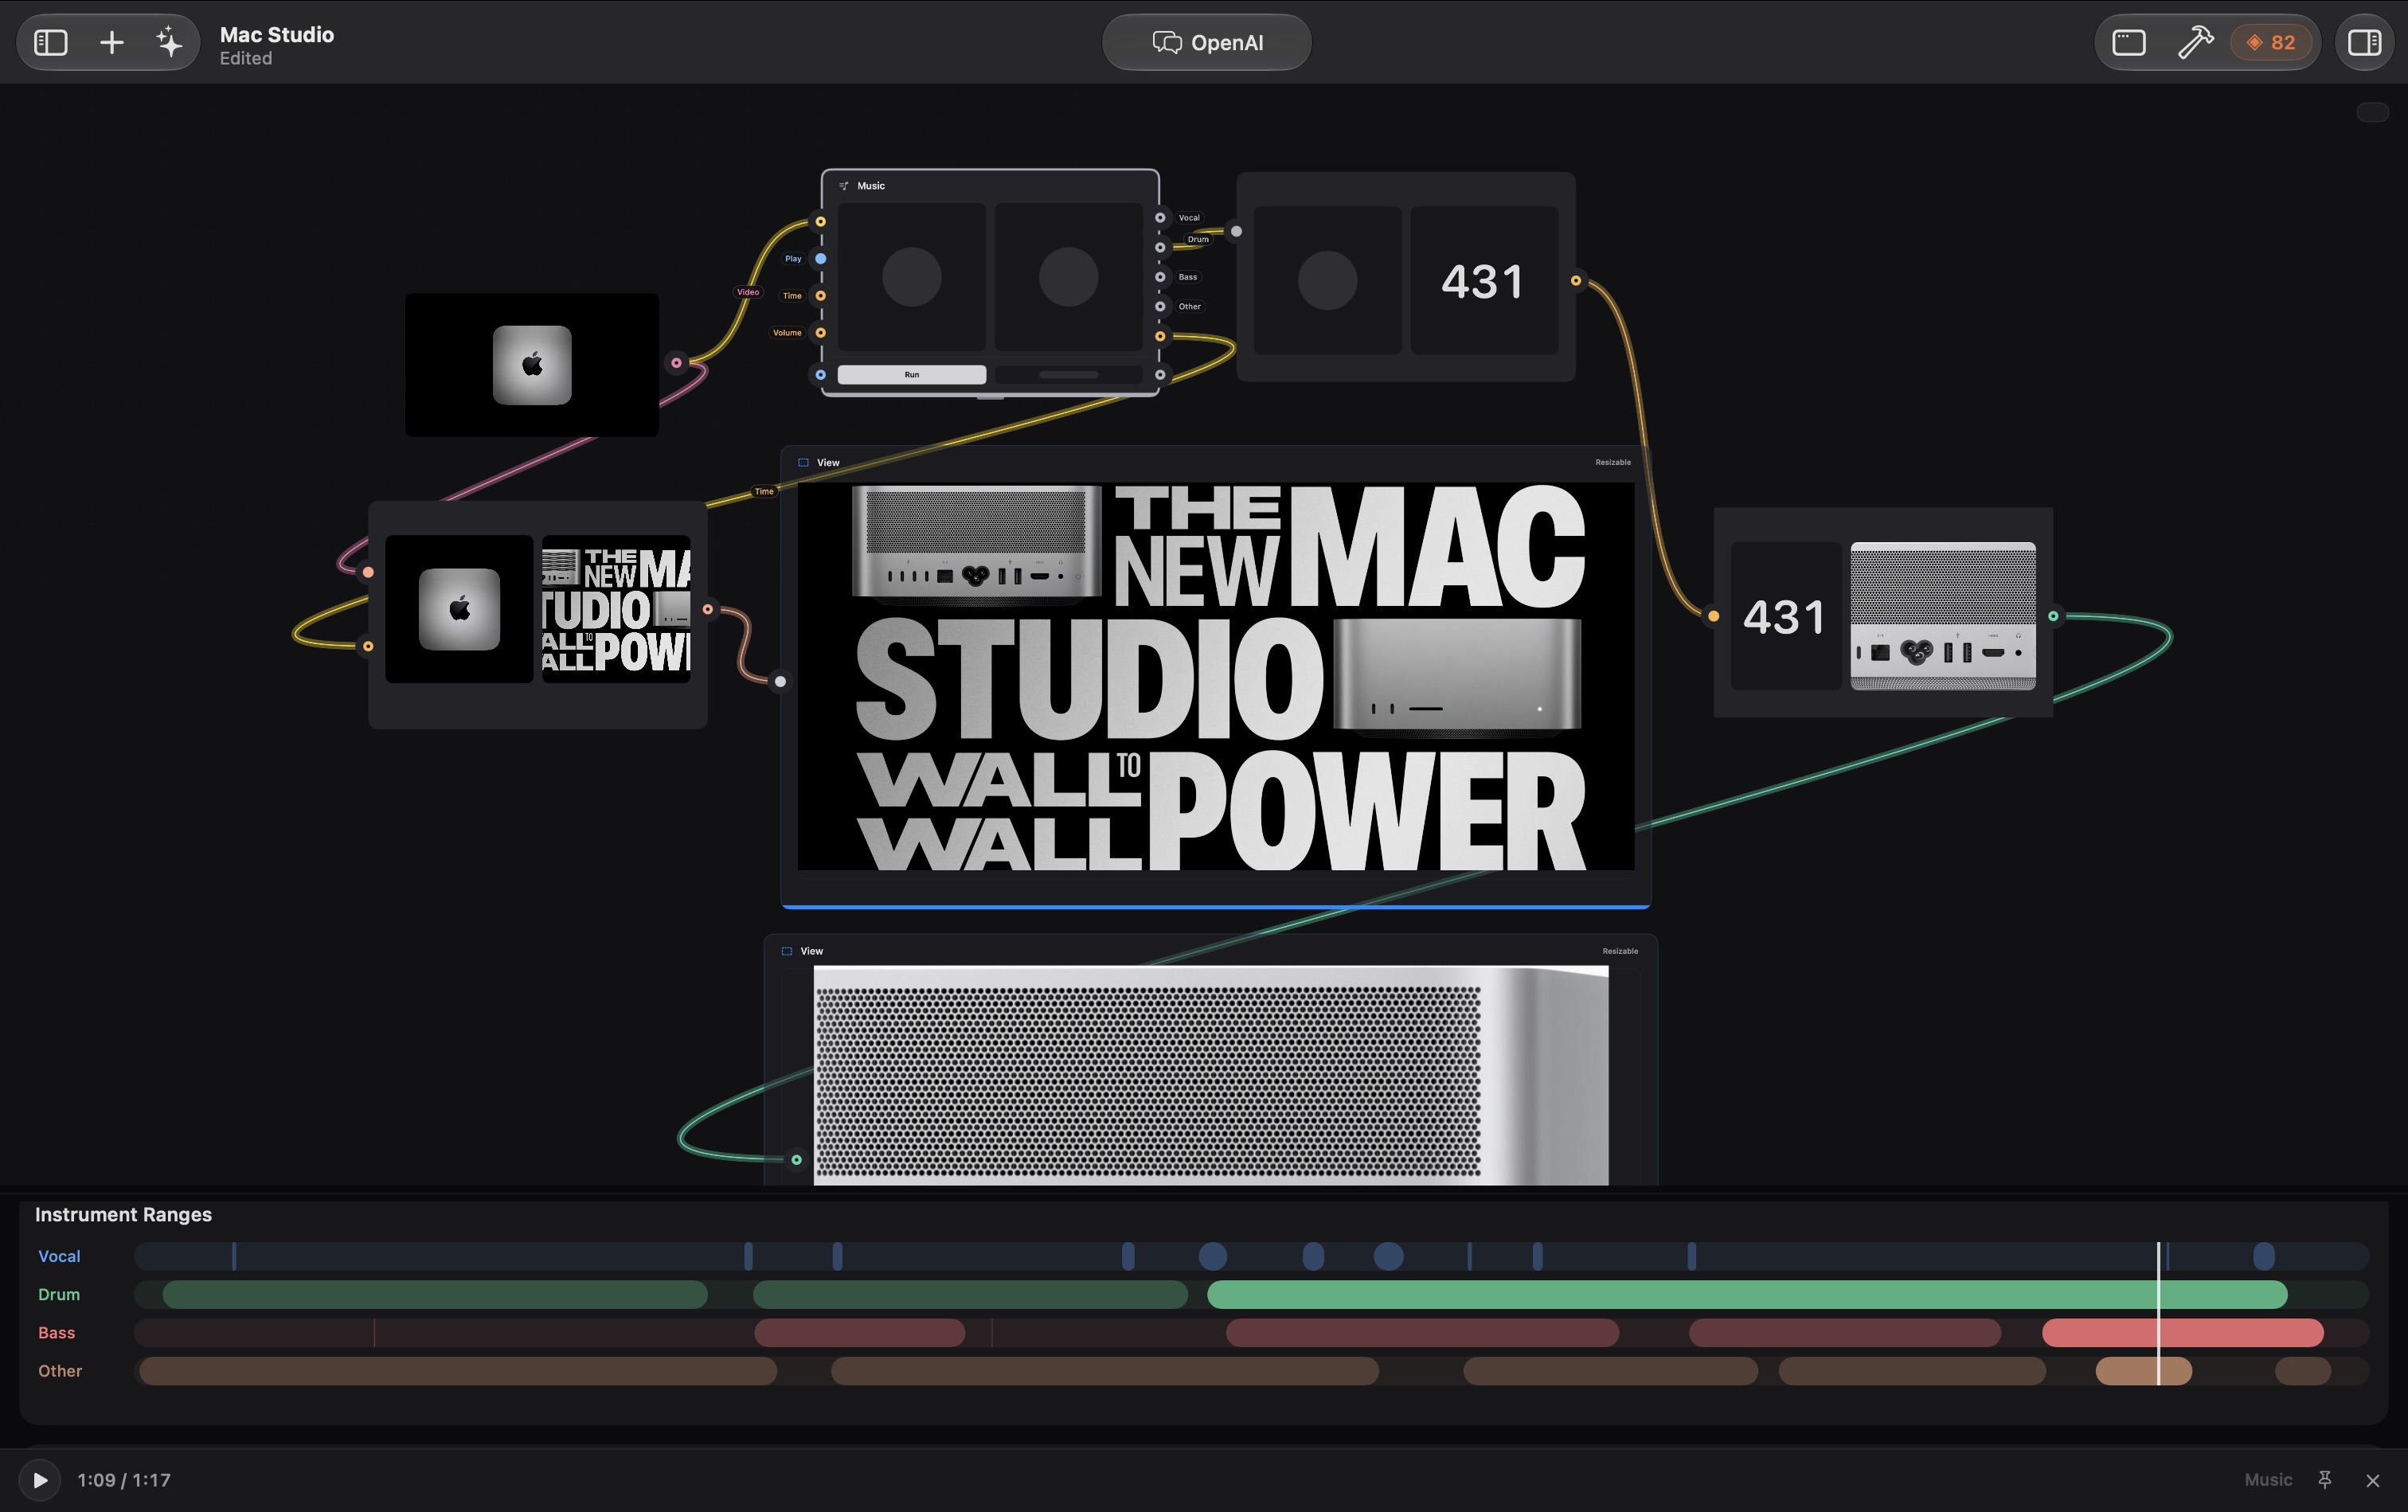Close the Music timeline panel

tap(2373, 1480)
